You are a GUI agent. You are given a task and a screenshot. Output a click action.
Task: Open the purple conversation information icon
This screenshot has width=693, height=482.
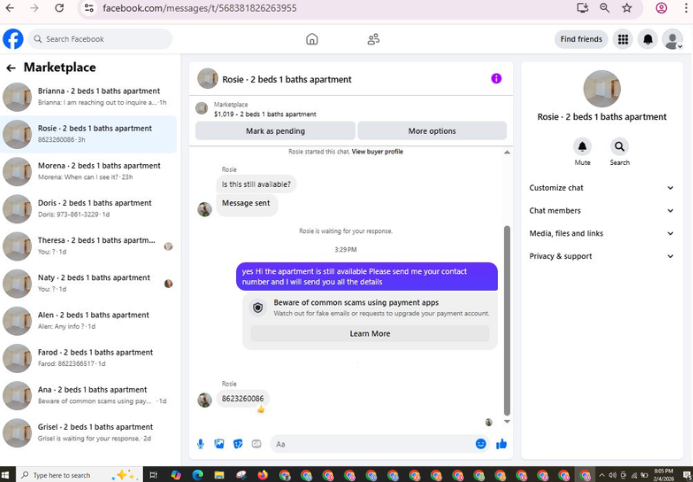point(496,79)
